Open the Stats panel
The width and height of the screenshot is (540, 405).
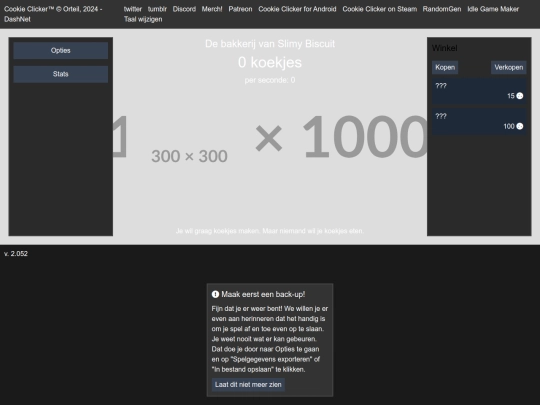pos(61,74)
